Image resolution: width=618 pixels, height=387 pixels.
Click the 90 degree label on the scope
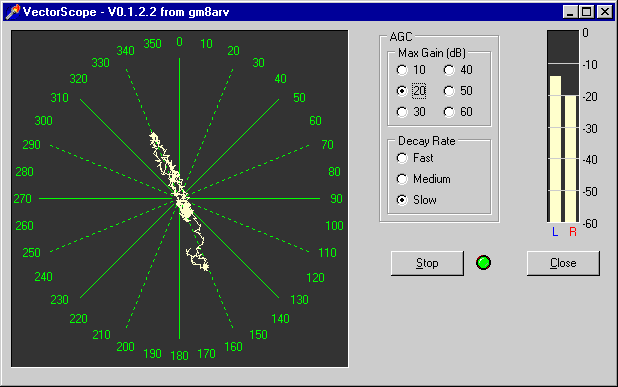[336, 199]
